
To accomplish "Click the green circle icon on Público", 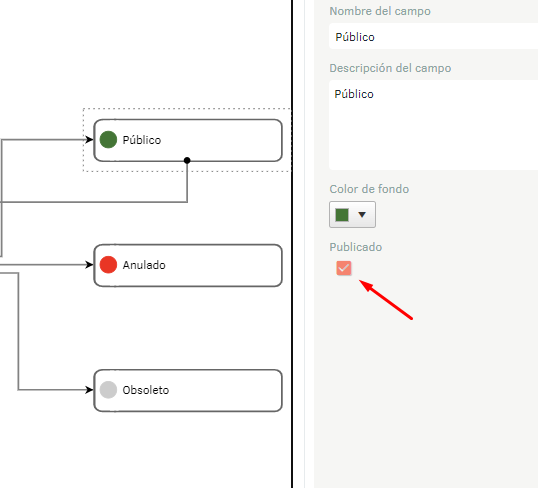I will [108, 140].
